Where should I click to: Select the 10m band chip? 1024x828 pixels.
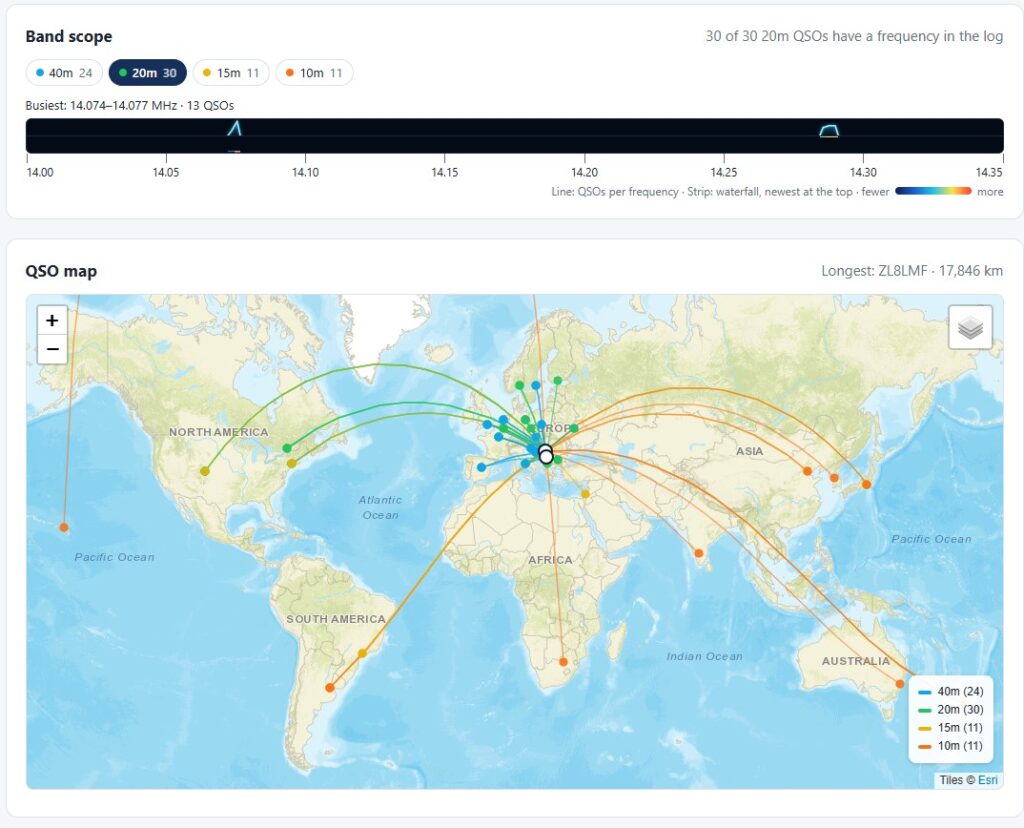pyautogui.click(x=314, y=72)
